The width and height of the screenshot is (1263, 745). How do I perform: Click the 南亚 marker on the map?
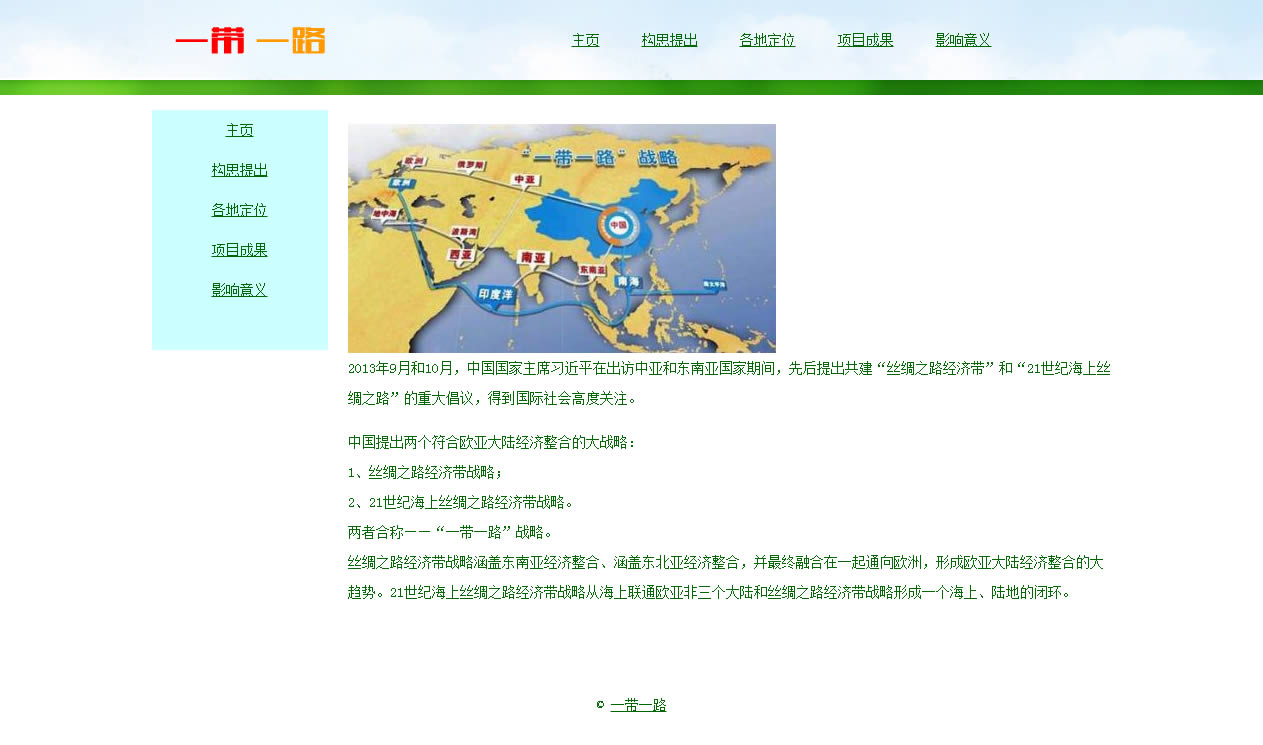point(534,258)
